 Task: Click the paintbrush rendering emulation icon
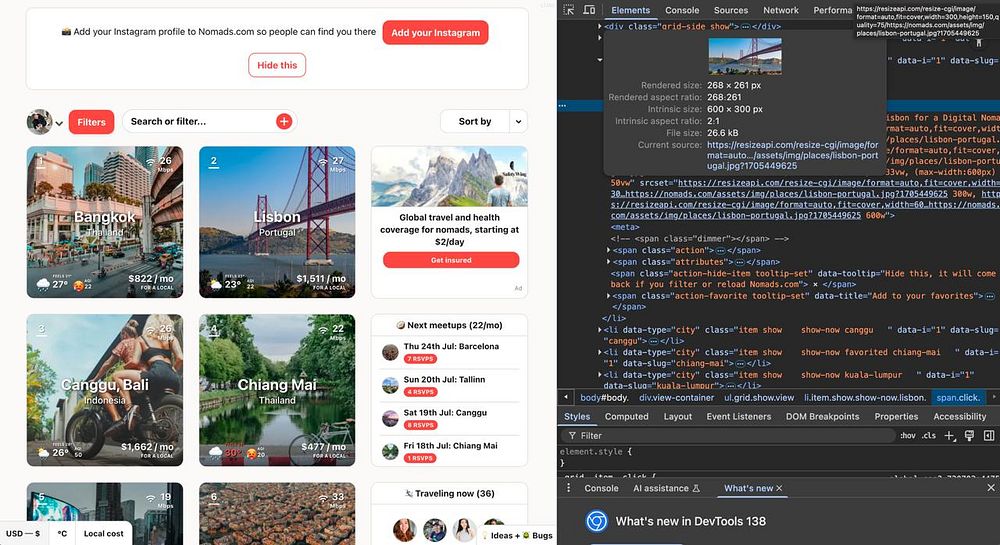tap(969, 435)
